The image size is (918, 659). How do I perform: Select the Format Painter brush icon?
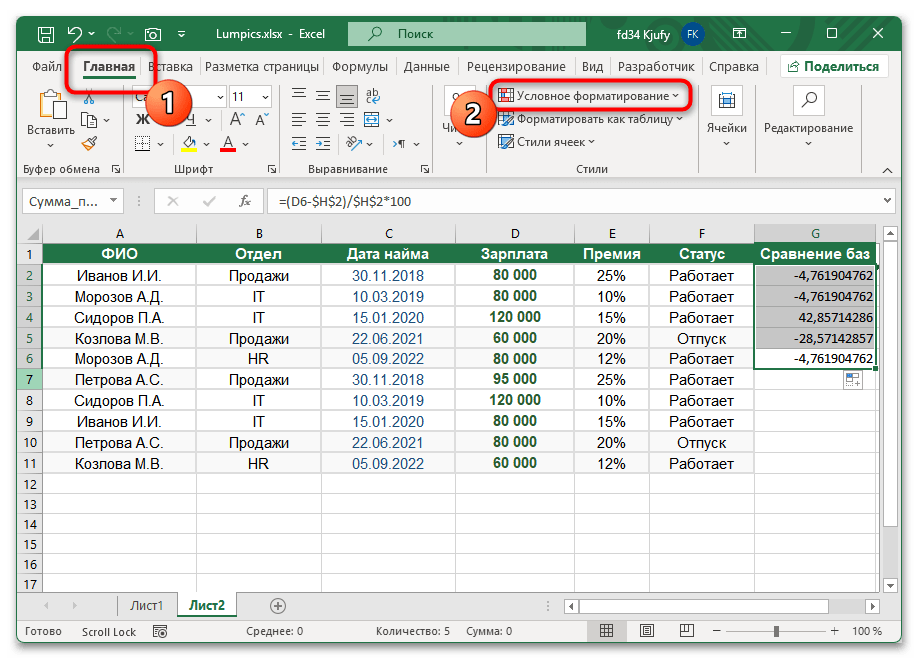click(89, 144)
